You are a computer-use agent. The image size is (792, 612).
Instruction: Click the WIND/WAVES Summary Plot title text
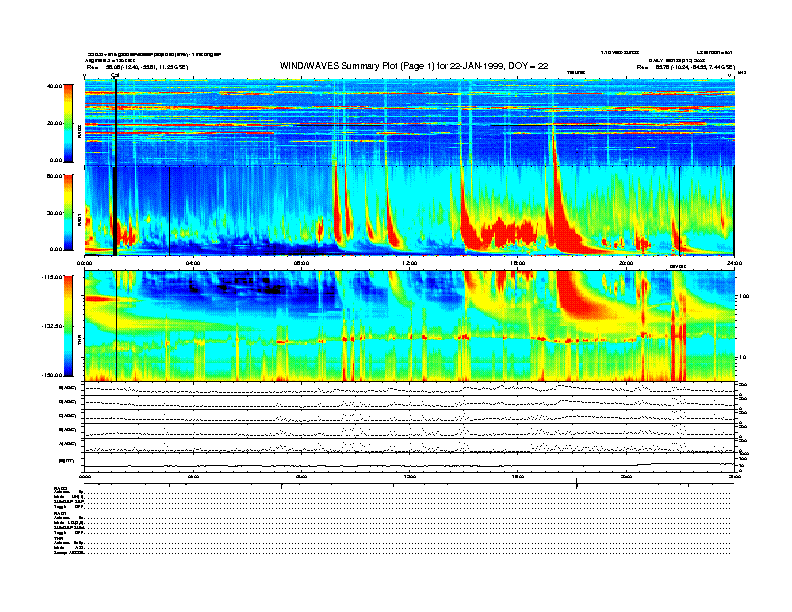click(x=414, y=66)
